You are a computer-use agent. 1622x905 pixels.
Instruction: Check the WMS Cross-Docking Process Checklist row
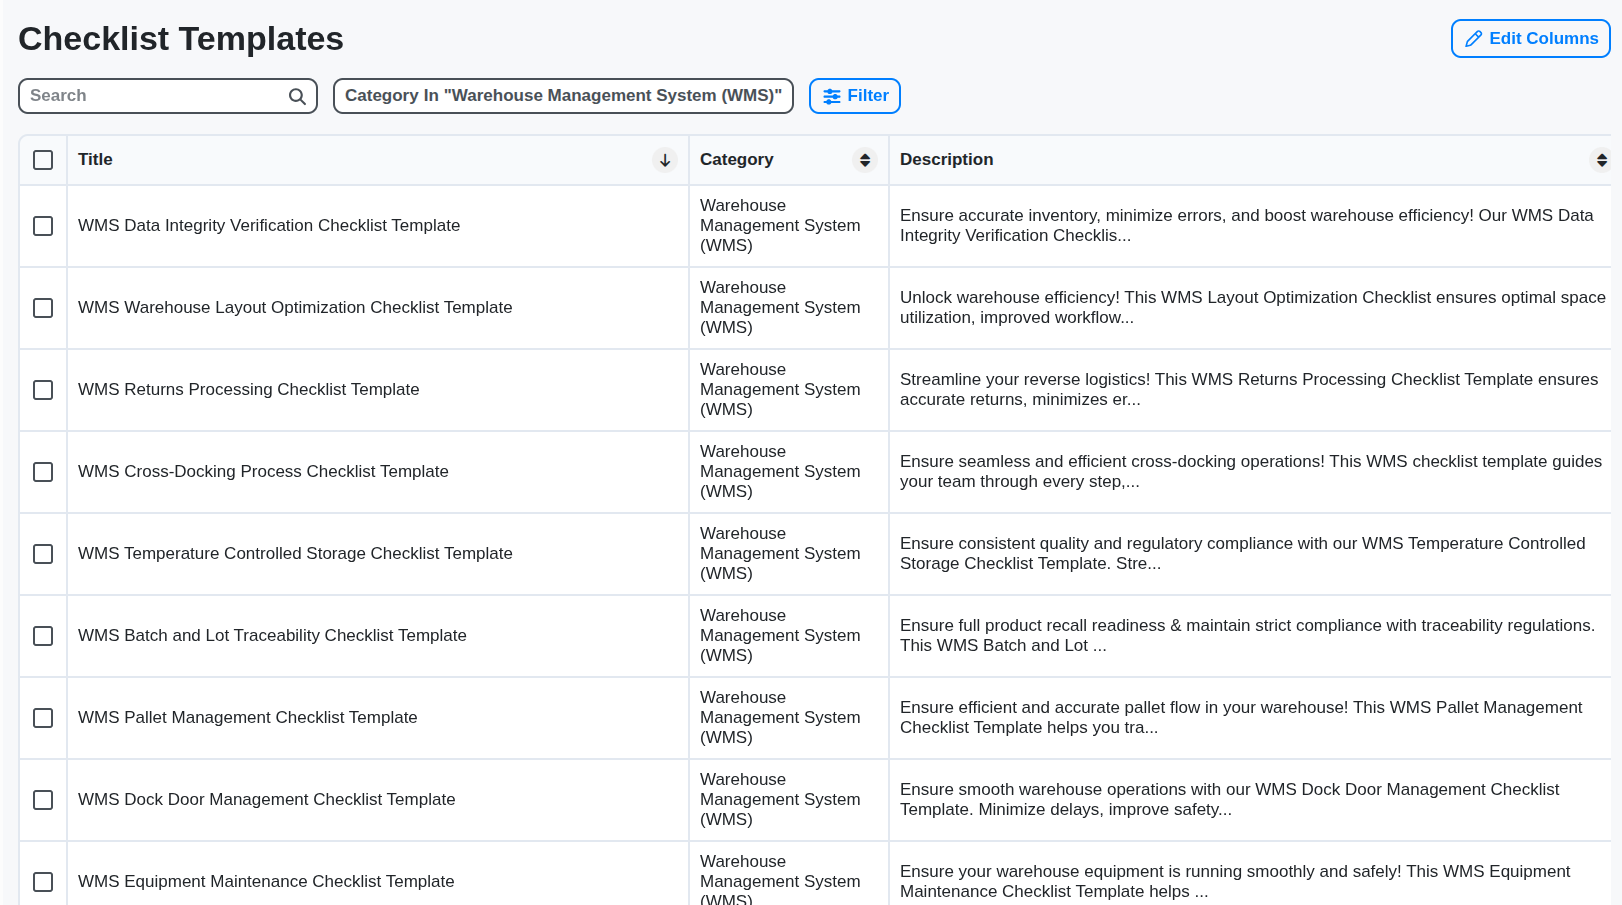coord(43,472)
